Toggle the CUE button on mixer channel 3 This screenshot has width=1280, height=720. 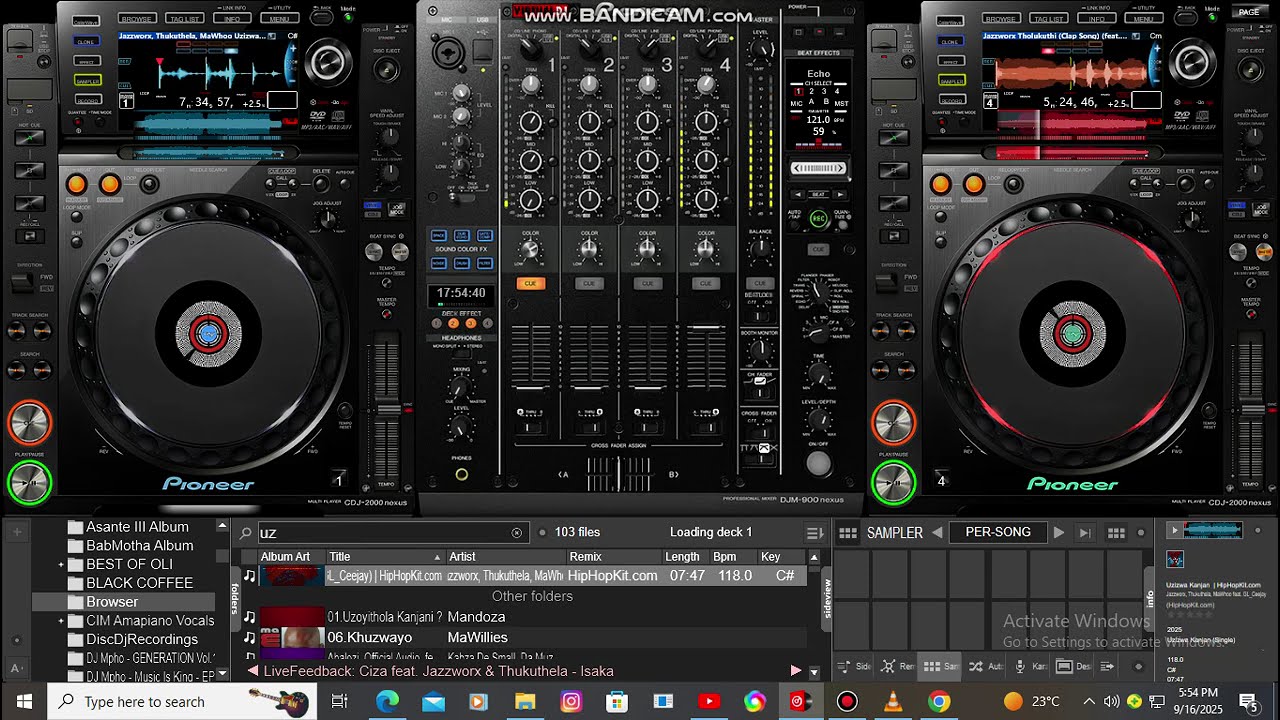(x=647, y=283)
